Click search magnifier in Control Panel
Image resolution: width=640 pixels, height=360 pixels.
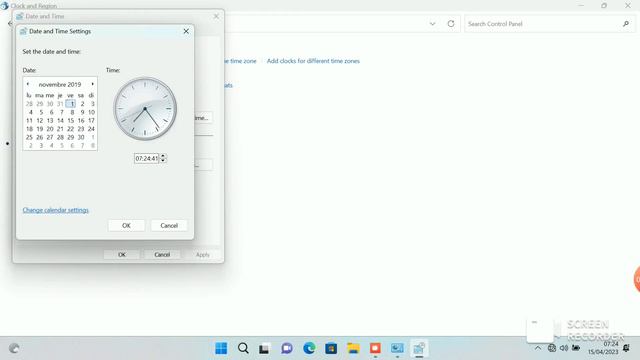[x=626, y=24]
